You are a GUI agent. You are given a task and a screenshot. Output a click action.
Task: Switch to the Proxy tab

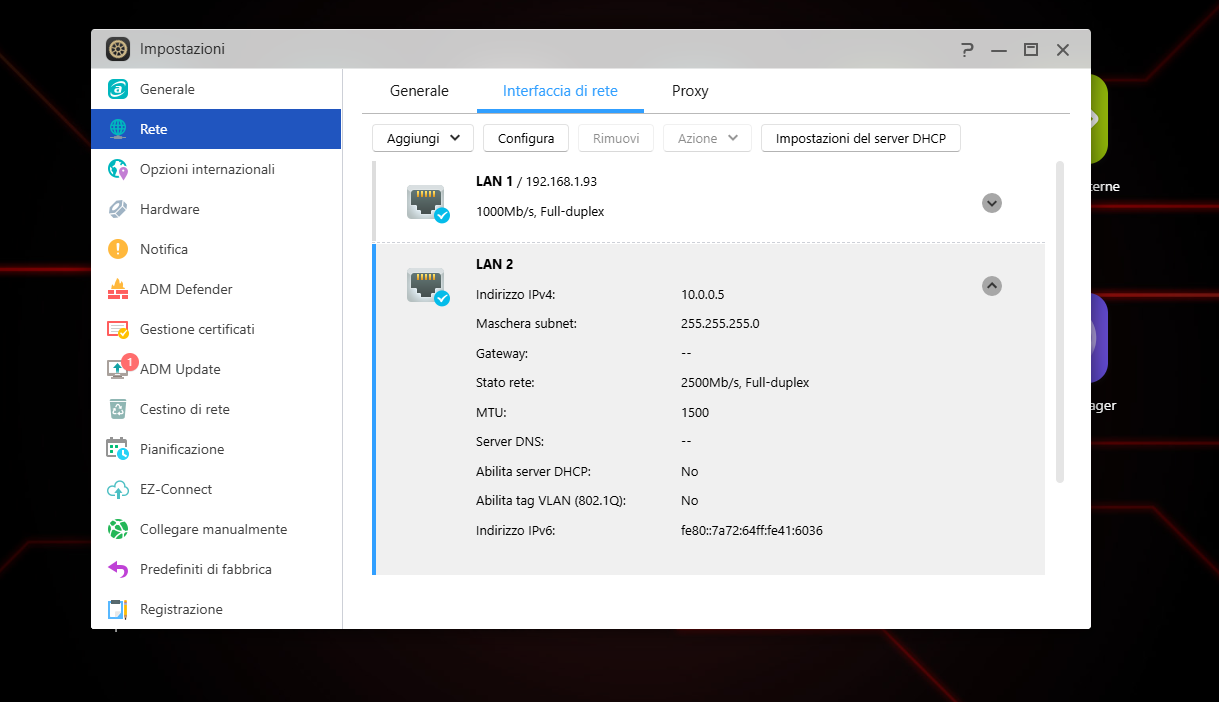click(x=690, y=91)
